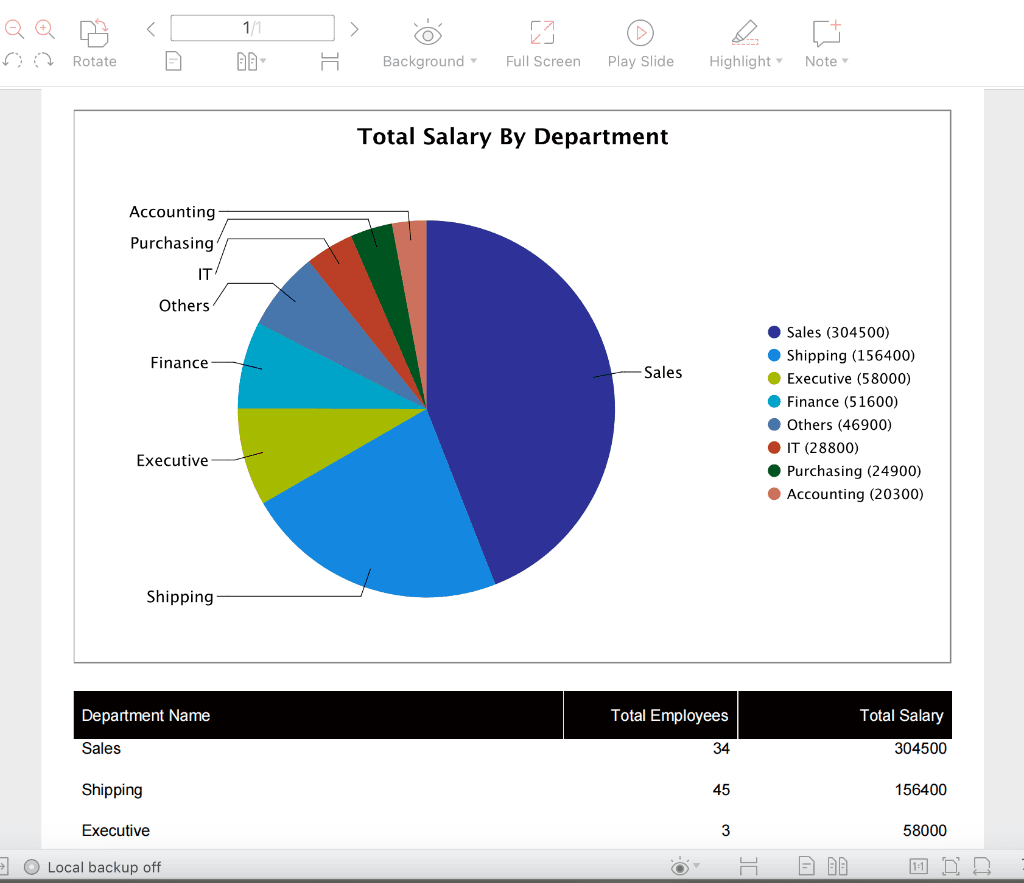Click legend entry Purchasing (24900)
This screenshot has height=883, width=1024.
tap(844, 471)
